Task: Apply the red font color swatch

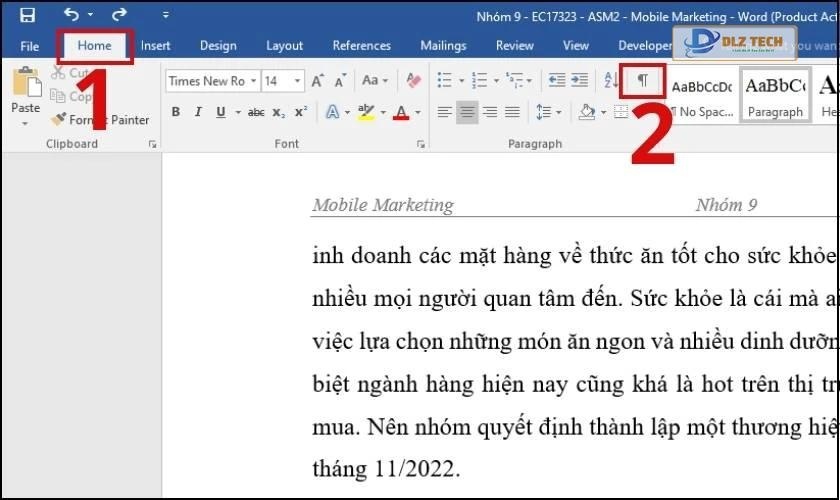Action: tap(401, 112)
